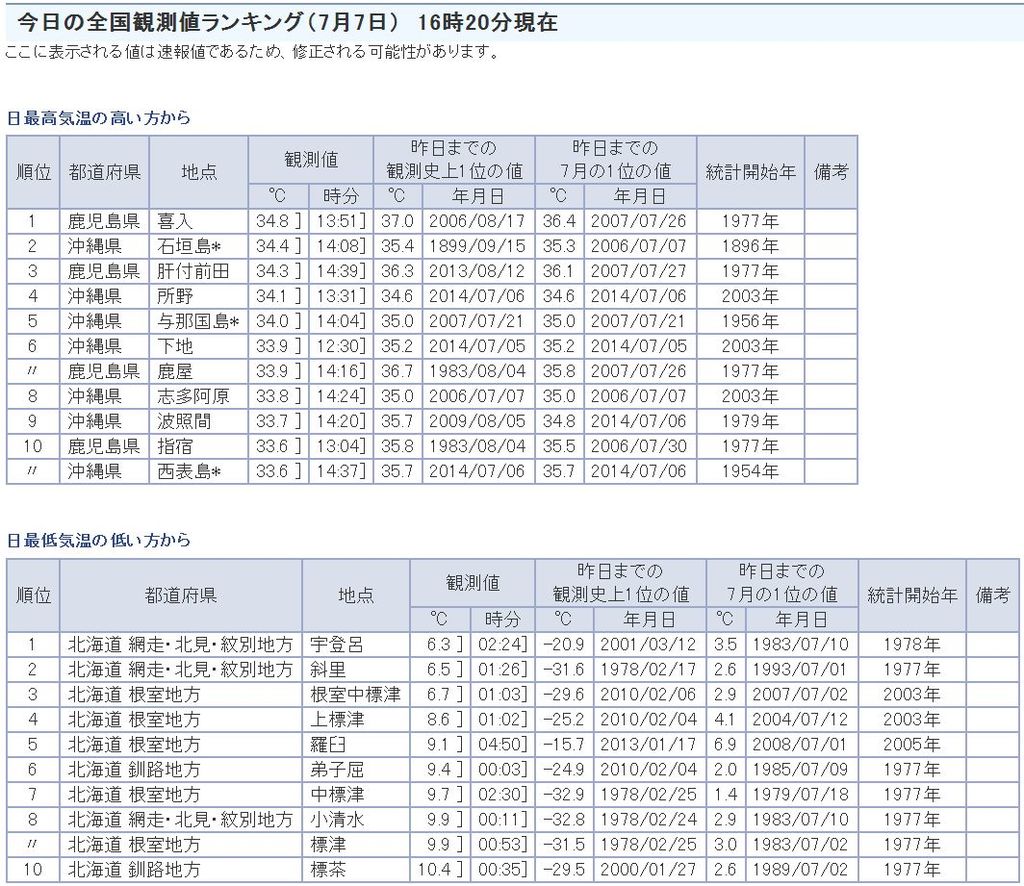Screen dimensions: 1024x886
Task: Select the 日最低気温の低い方から section heading
Action: click(98, 541)
